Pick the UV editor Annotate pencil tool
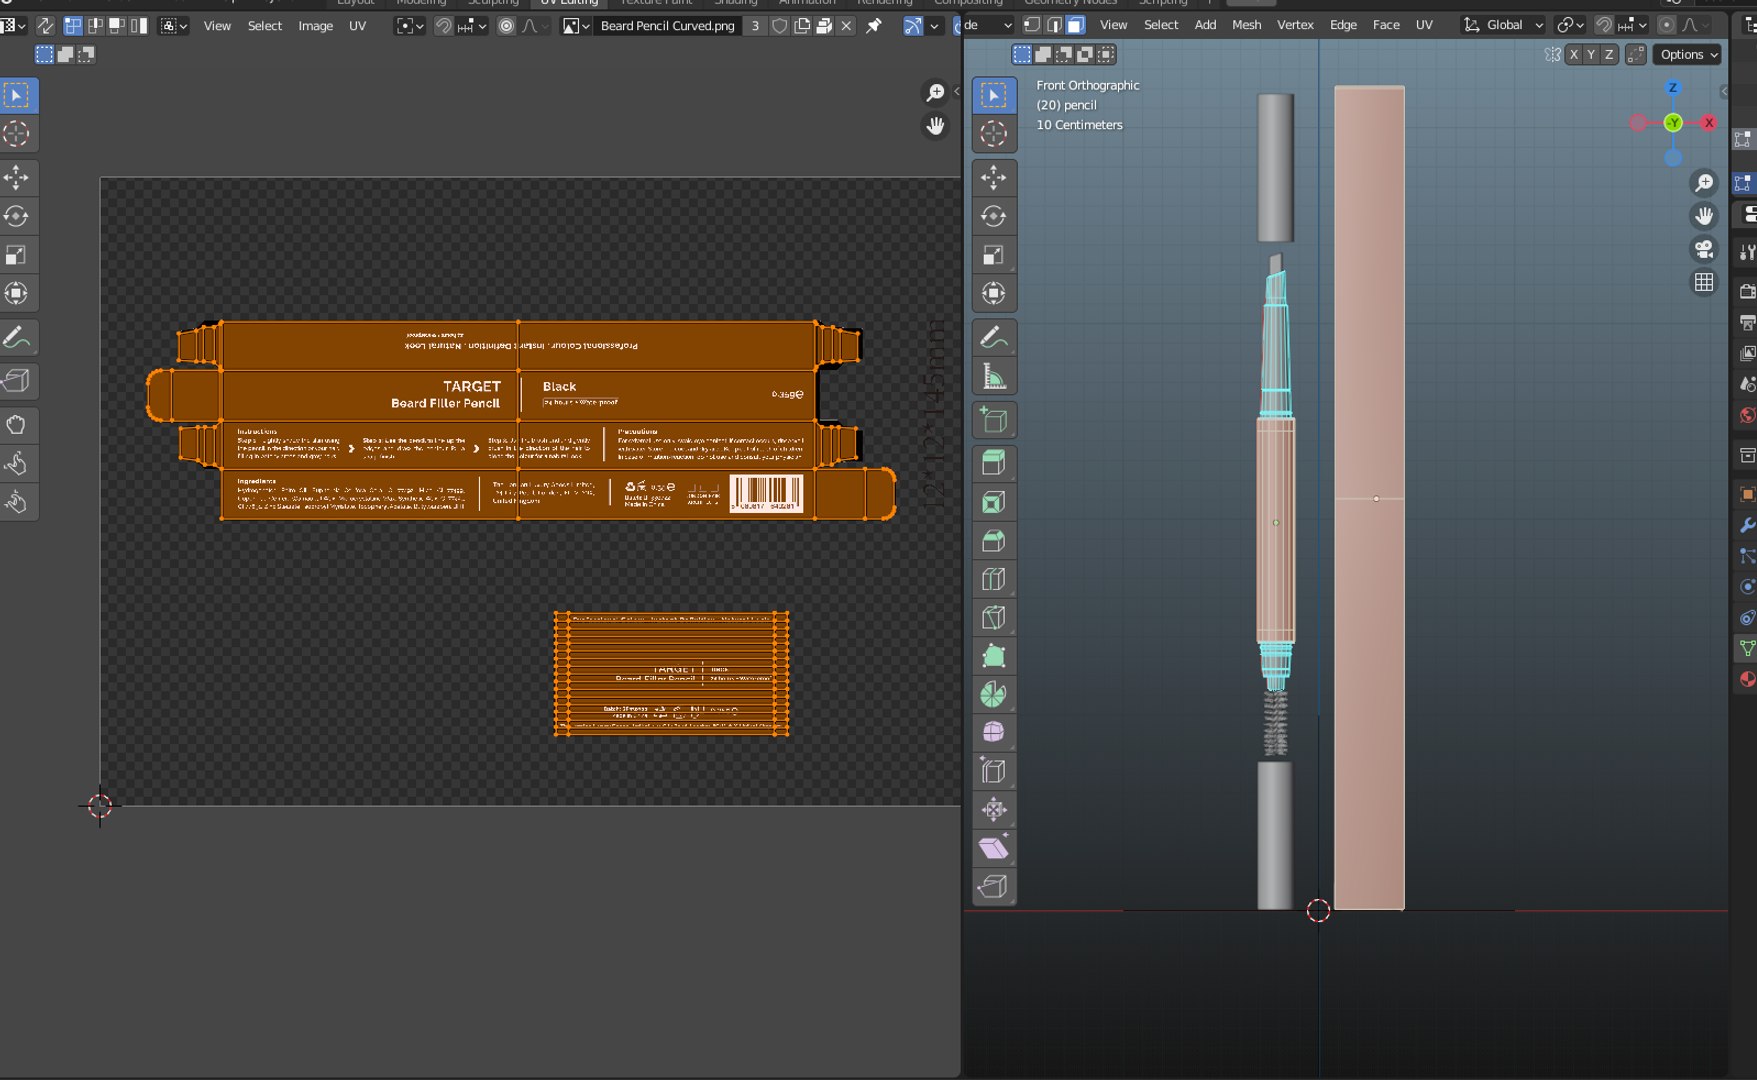The width and height of the screenshot is (1757, 1080). [17, 338]
